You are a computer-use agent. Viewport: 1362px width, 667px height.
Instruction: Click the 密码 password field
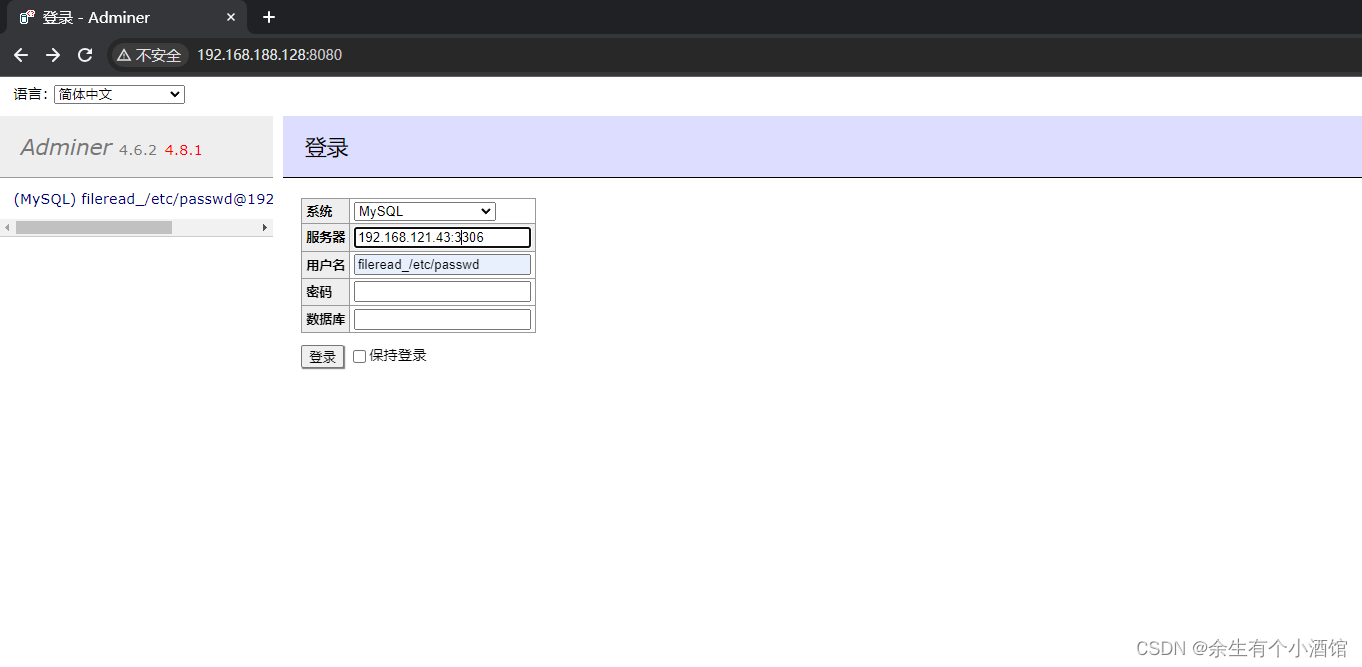click(x=442, y=291)
